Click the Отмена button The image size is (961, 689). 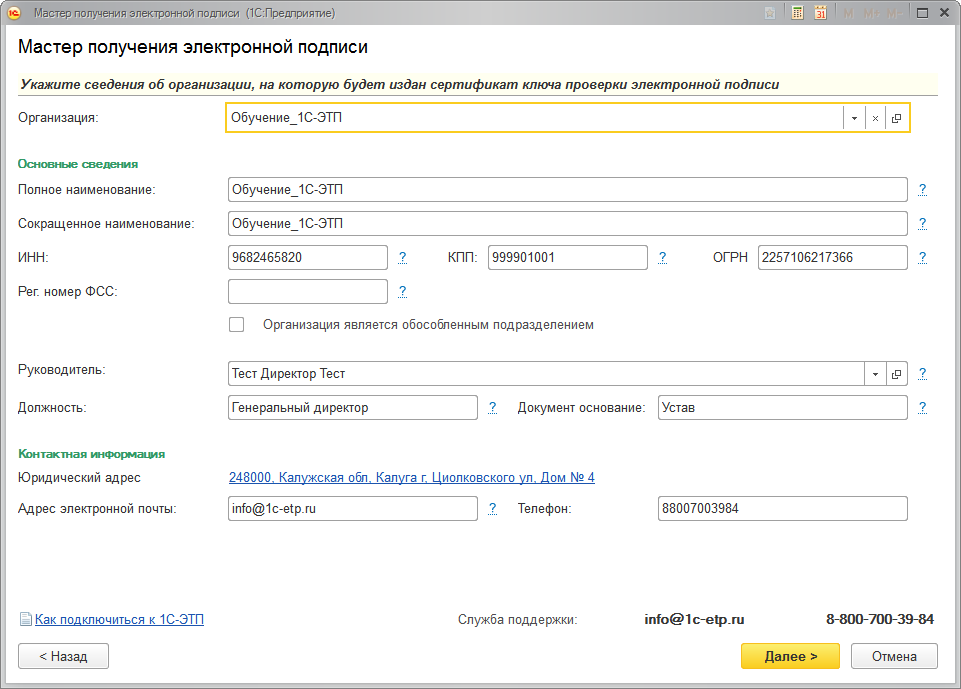tap(893, 656)
